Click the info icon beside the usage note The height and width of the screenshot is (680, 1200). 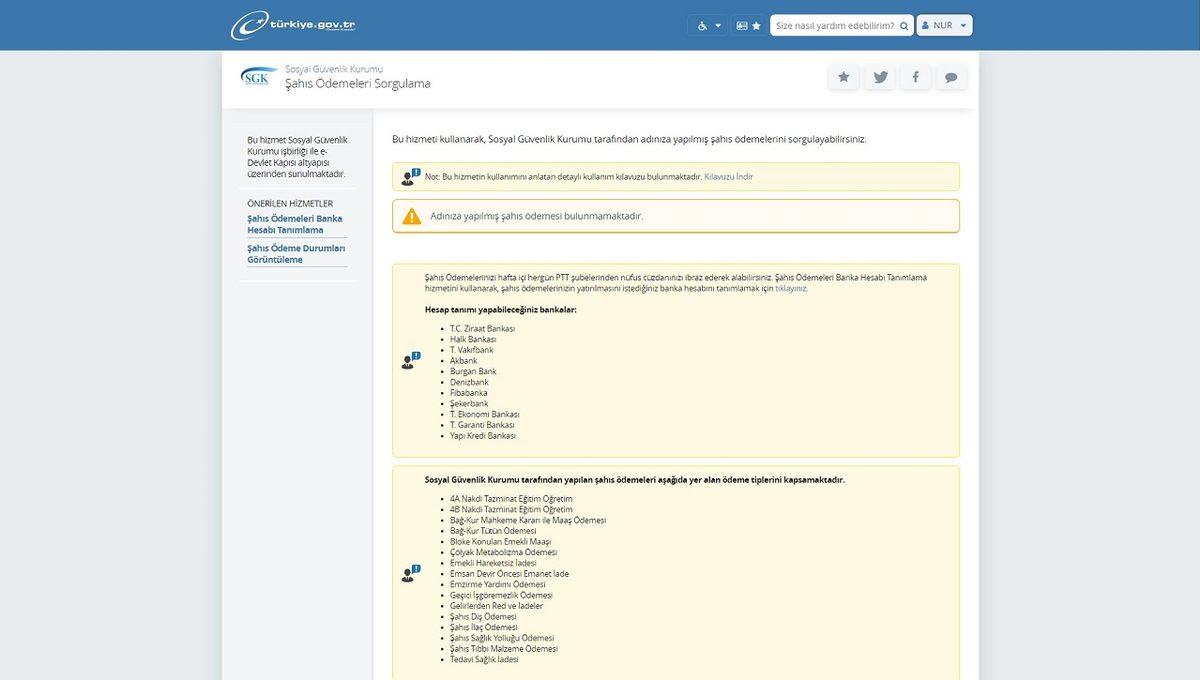click(410, 177)
